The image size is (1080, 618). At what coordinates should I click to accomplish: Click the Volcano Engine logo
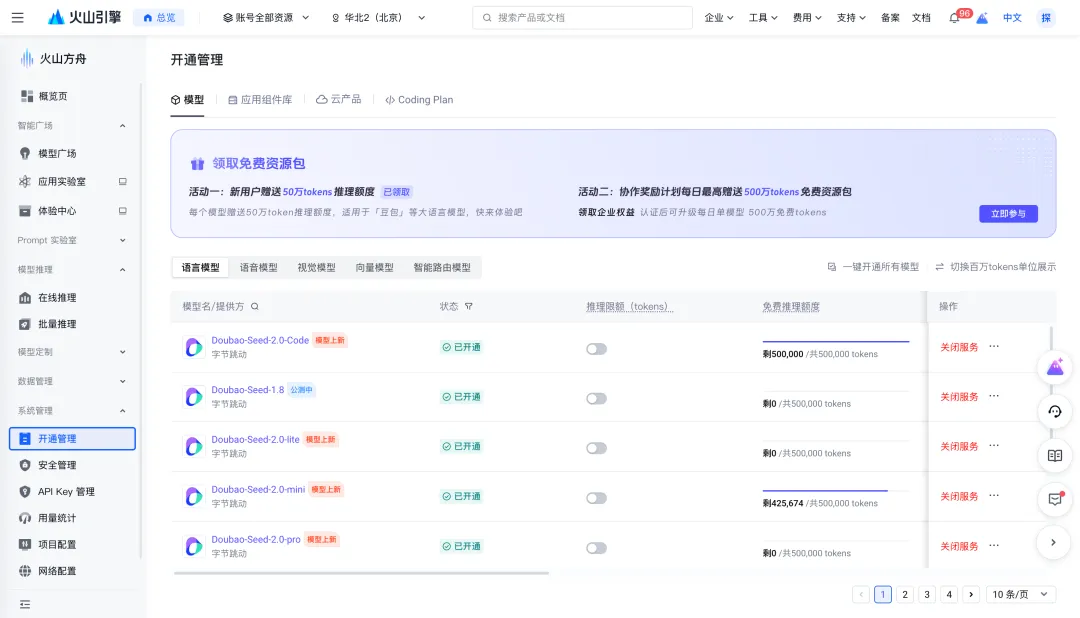[x=84, y=17]
